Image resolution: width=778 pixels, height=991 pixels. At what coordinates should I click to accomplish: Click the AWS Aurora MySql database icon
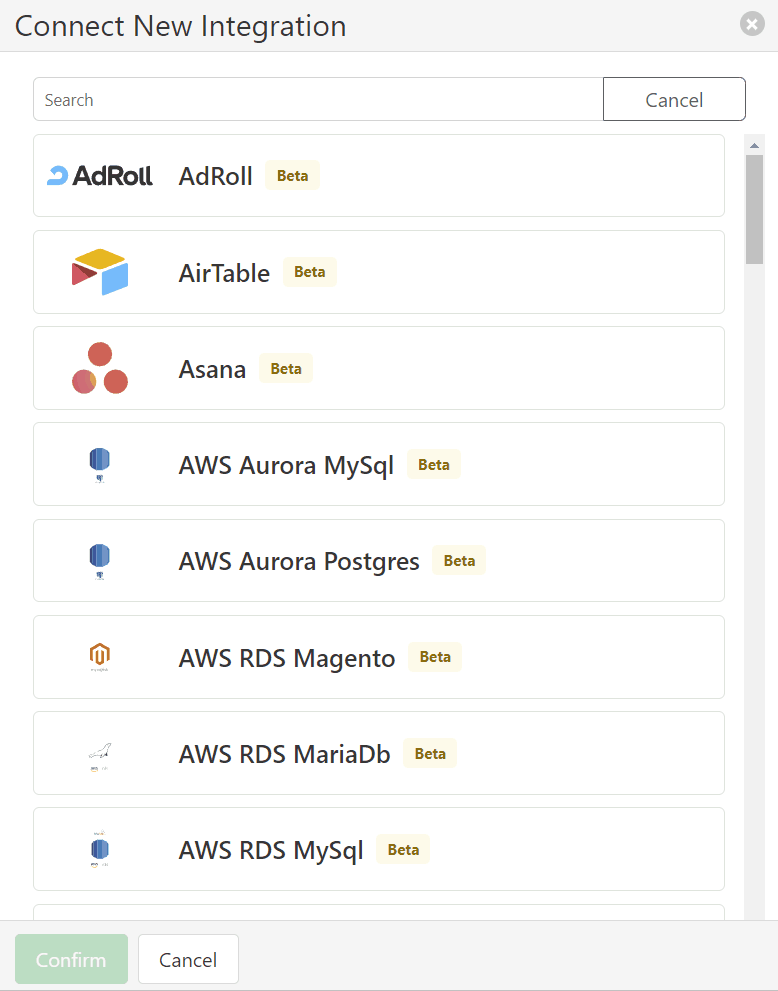tap(100, 465)
